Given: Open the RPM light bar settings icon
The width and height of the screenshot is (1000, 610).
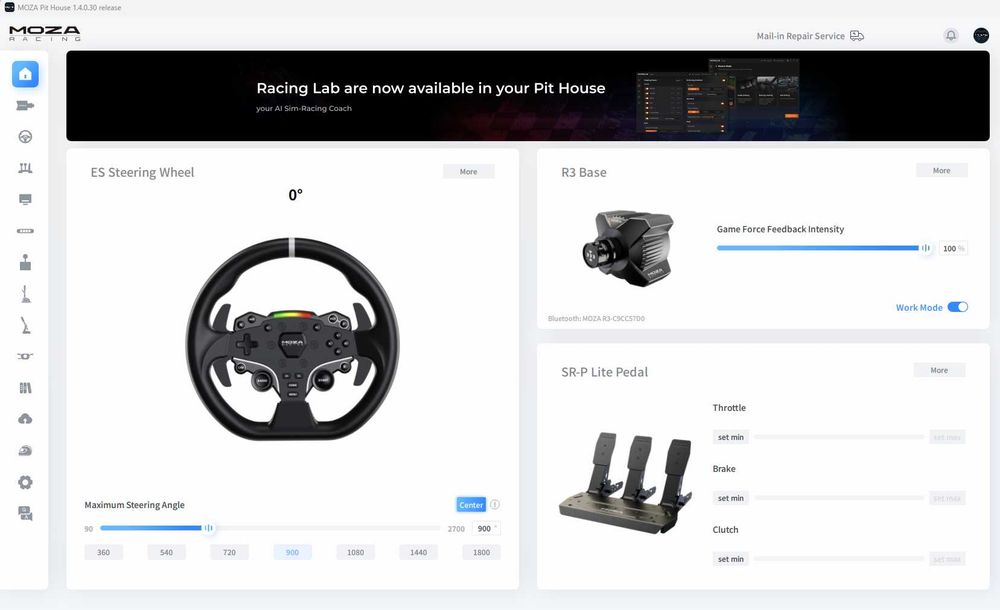Looking at the screenshot, I should click(26, 231).
